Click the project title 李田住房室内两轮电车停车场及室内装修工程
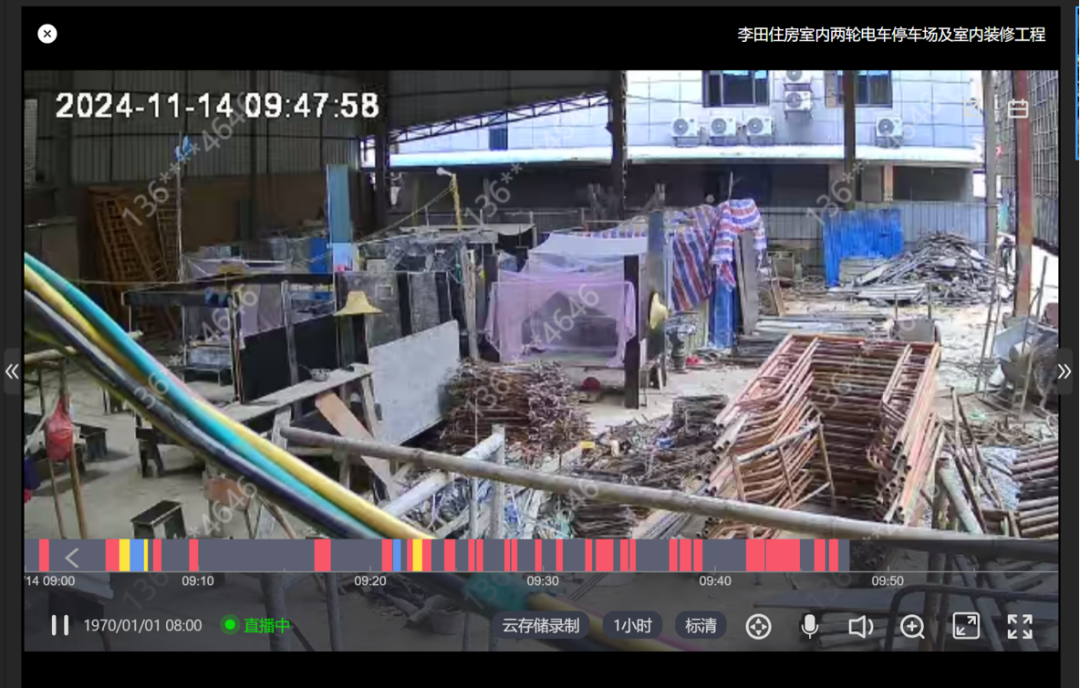The height and width of the screenshot is (688, 1080). click(891, 34)
